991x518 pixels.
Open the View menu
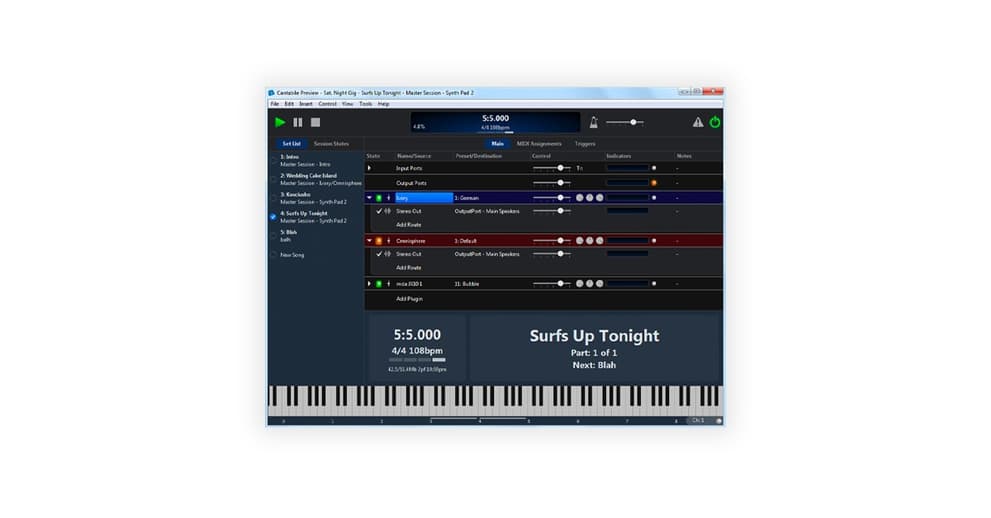pyautogui.click(x=348, y=104)
